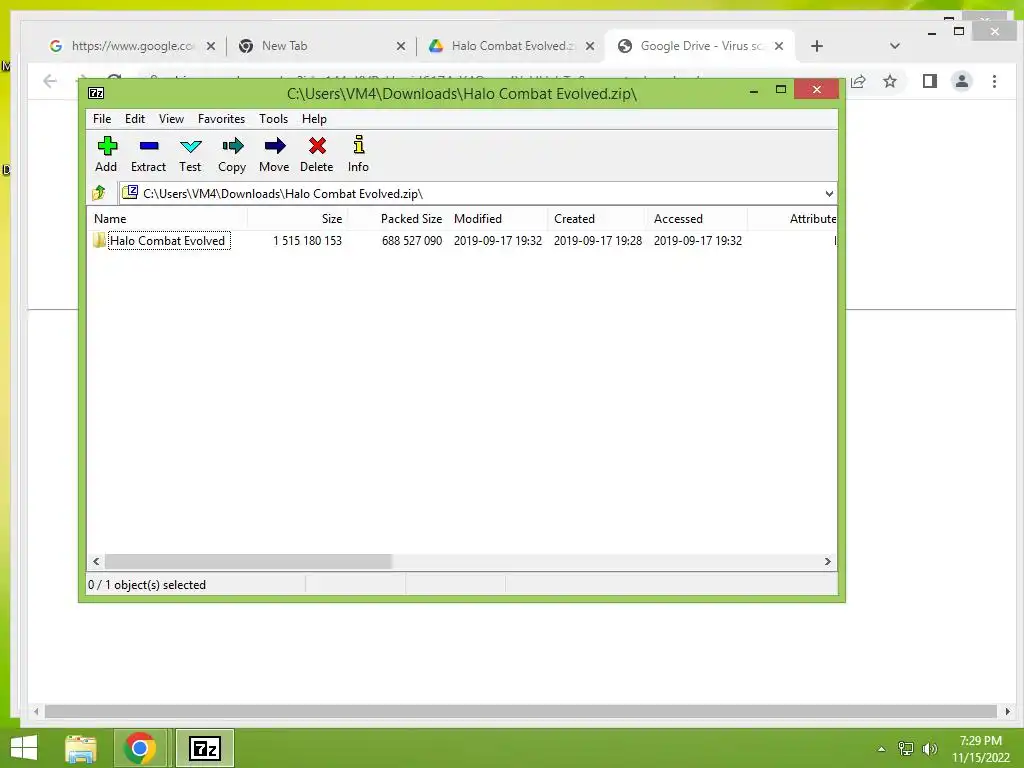Open the Edit menu
Viewport: 1024px width, 768px height.
pos(135,119)
